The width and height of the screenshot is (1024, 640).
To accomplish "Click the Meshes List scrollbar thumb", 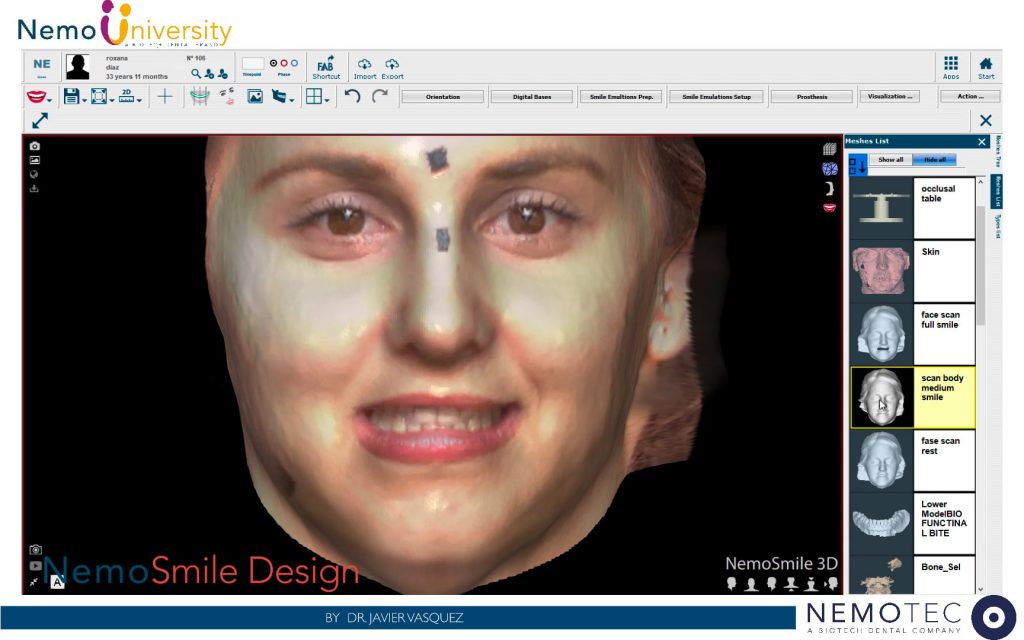I will click(x=980, y=264).
